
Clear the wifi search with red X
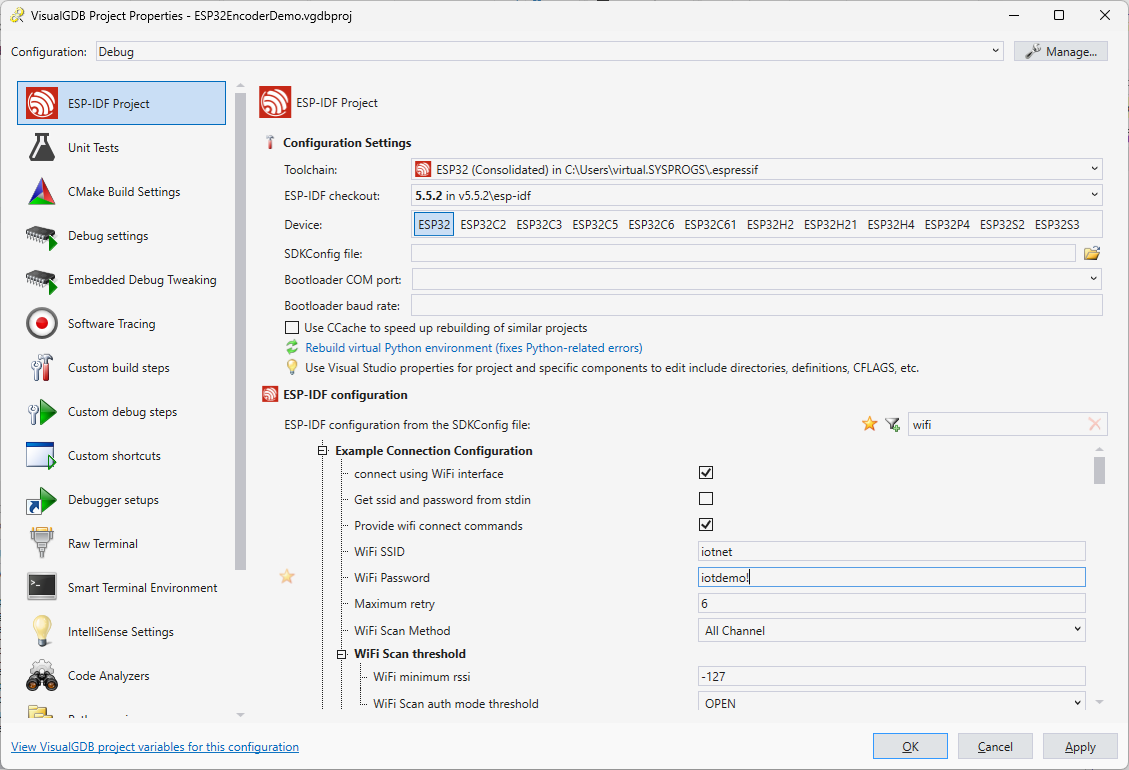click(x=1094, y=424)
